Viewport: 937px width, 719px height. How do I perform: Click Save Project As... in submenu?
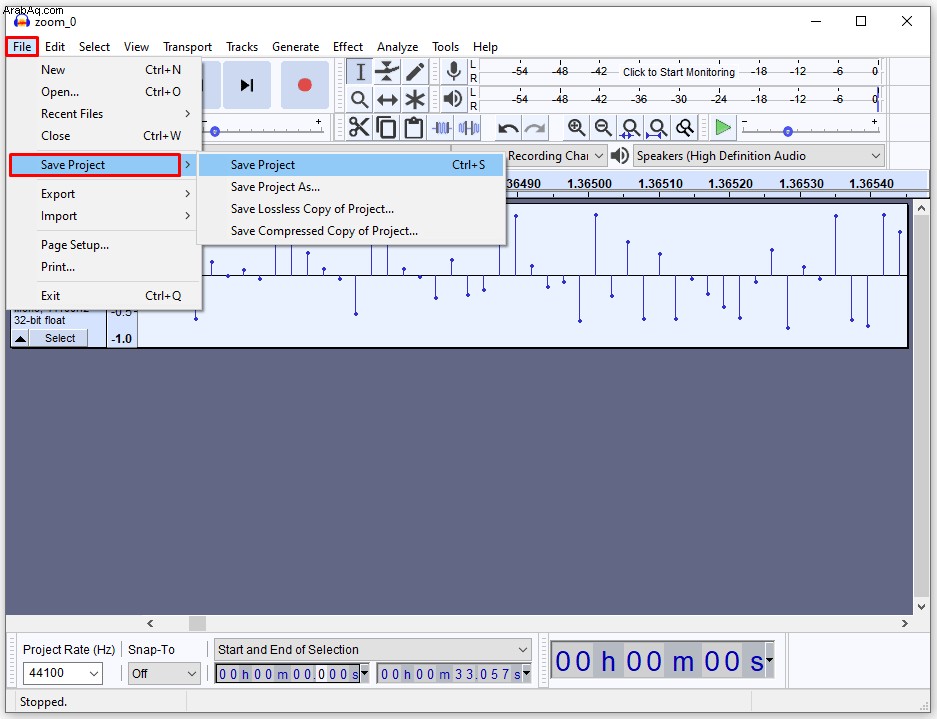(x=351, y=187)
